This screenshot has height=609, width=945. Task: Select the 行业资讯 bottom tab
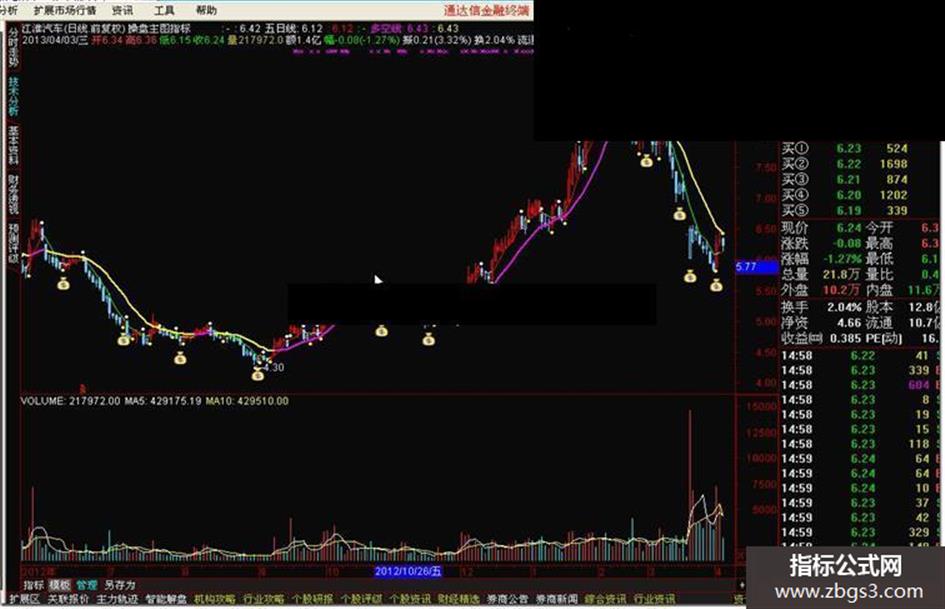click(655, 599)
